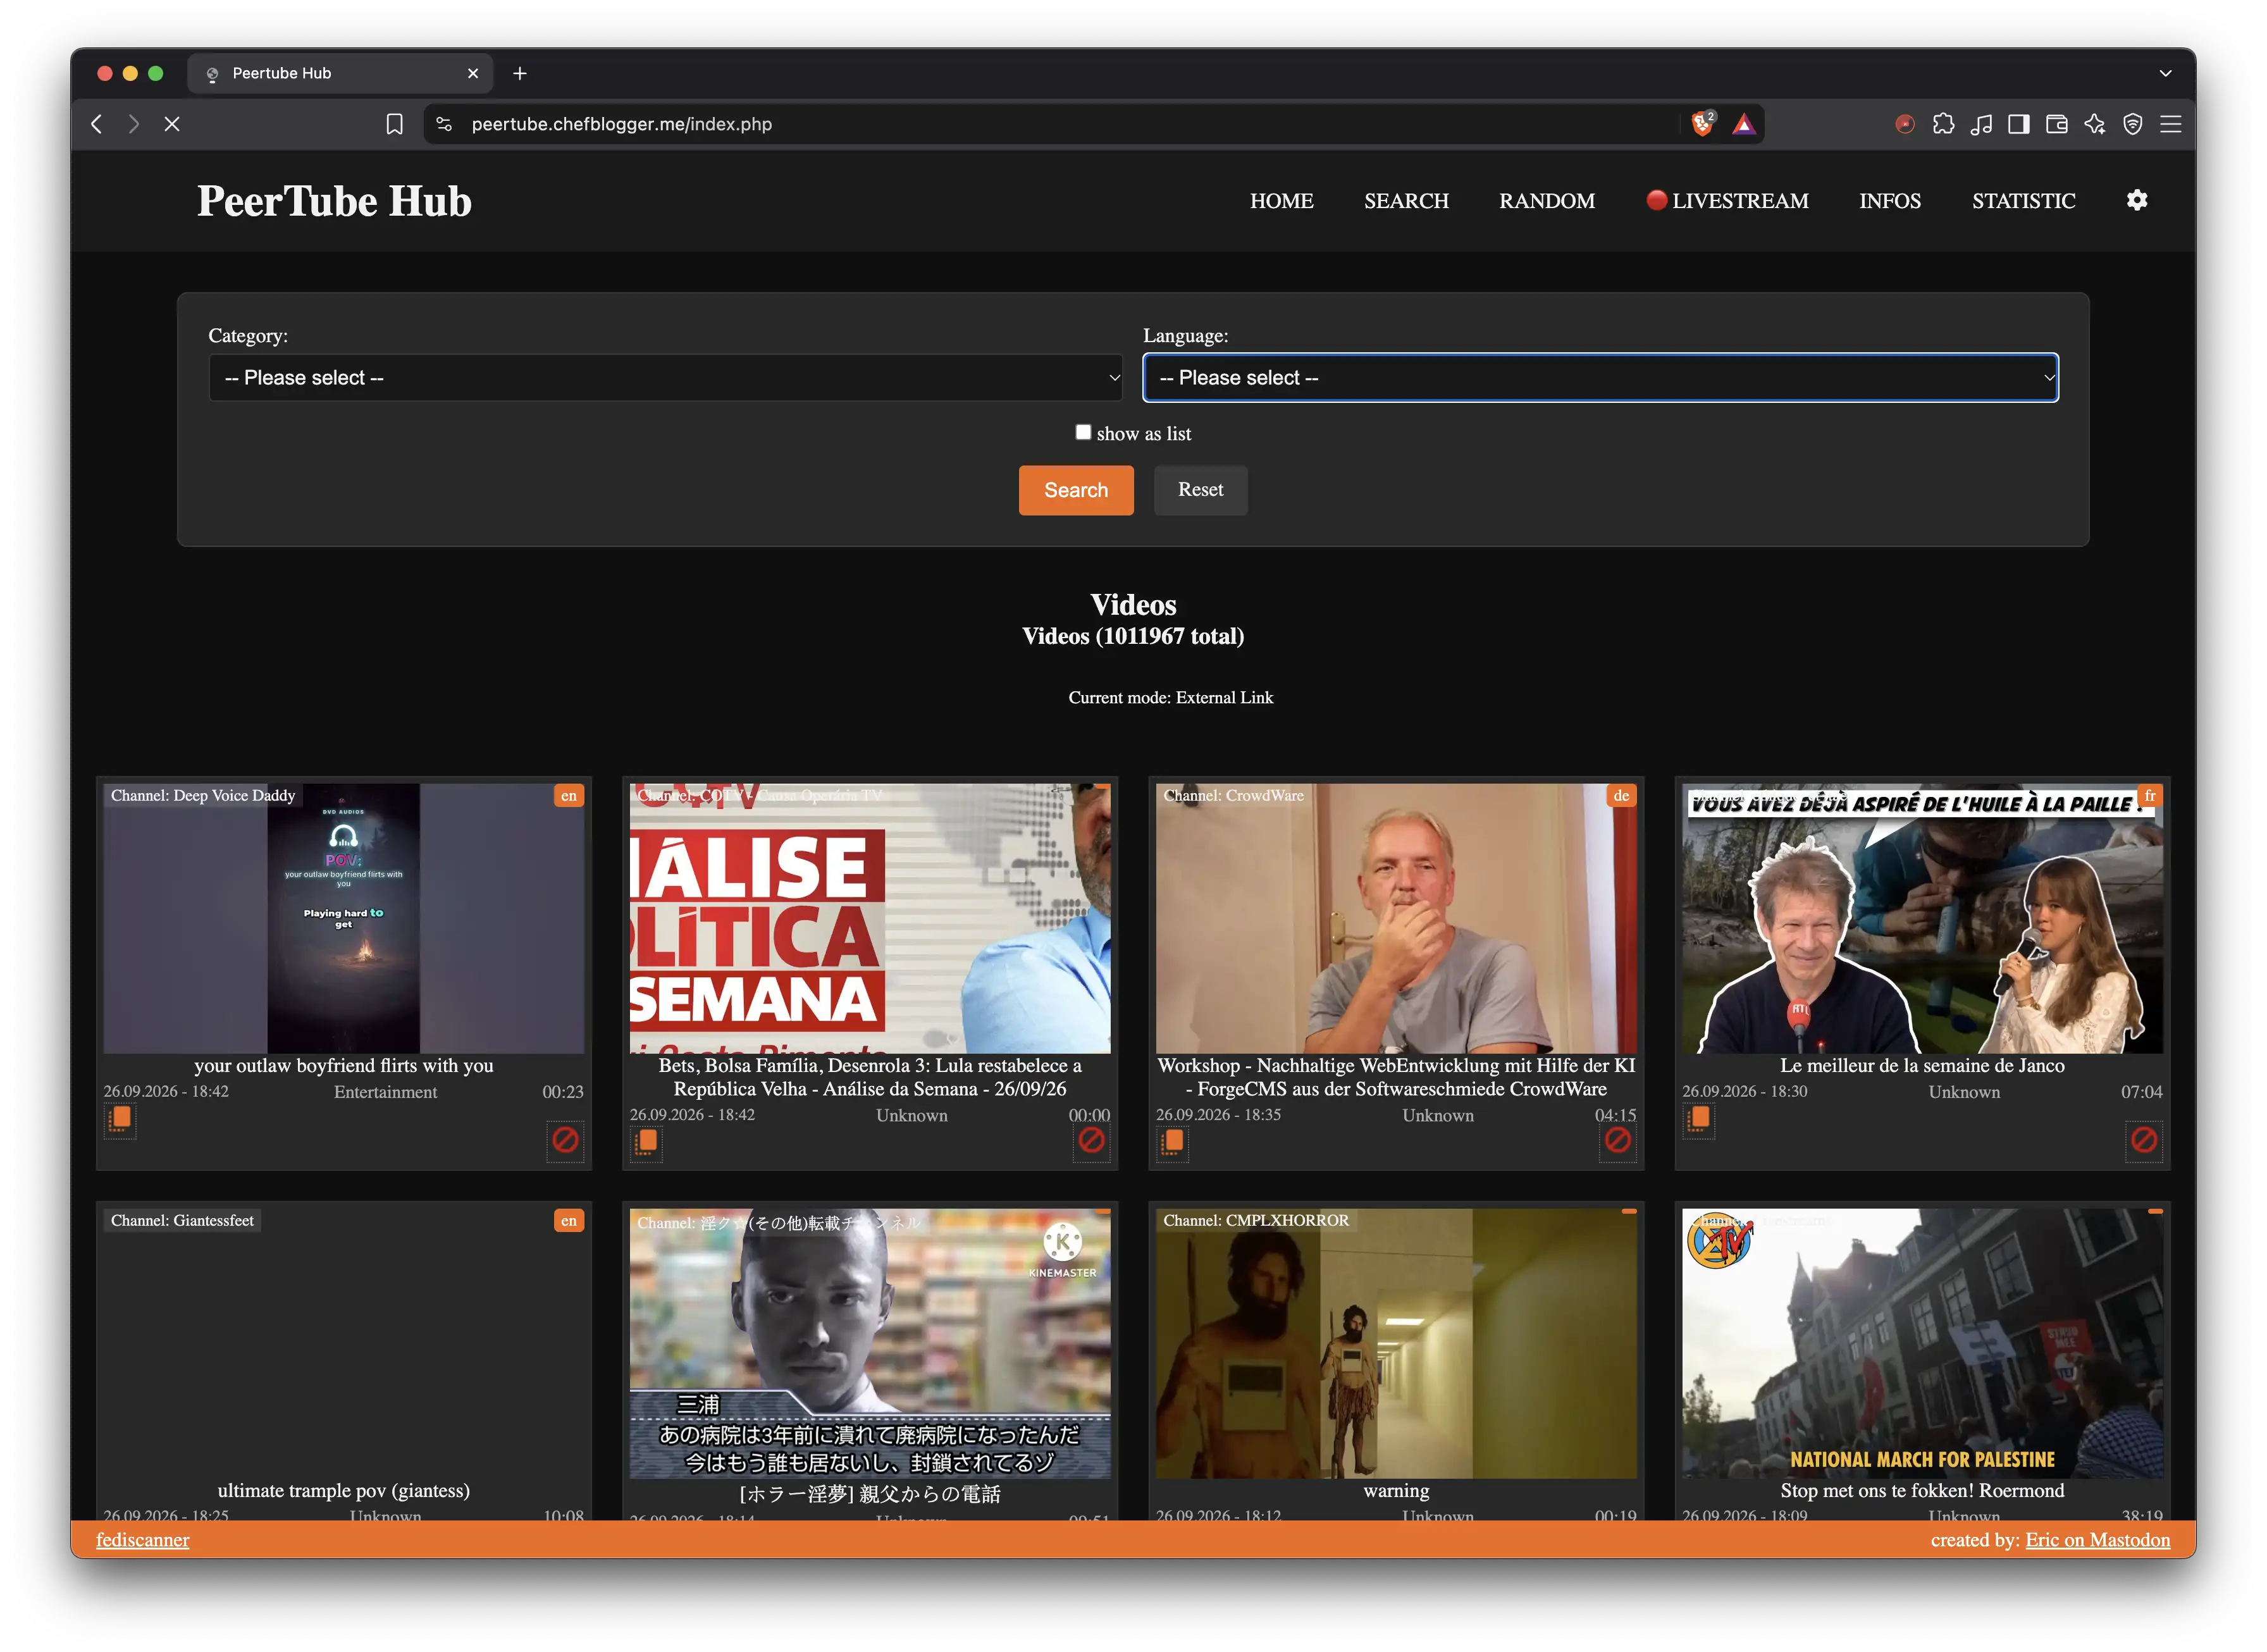Bookmark this page with the bookmark icon
The height and width of the screenshot is (1652, 2267).
click(394, 124)
